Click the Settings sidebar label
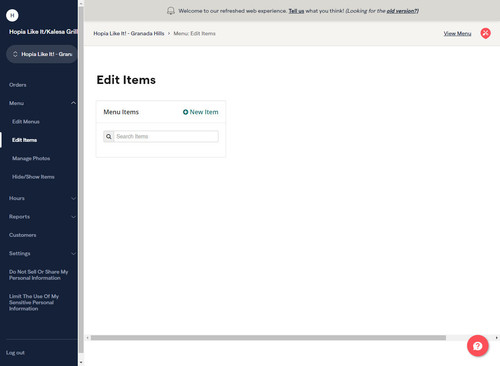Image resolution: width=500 pixels, height=366 pixels. click(x=19, y=254)
